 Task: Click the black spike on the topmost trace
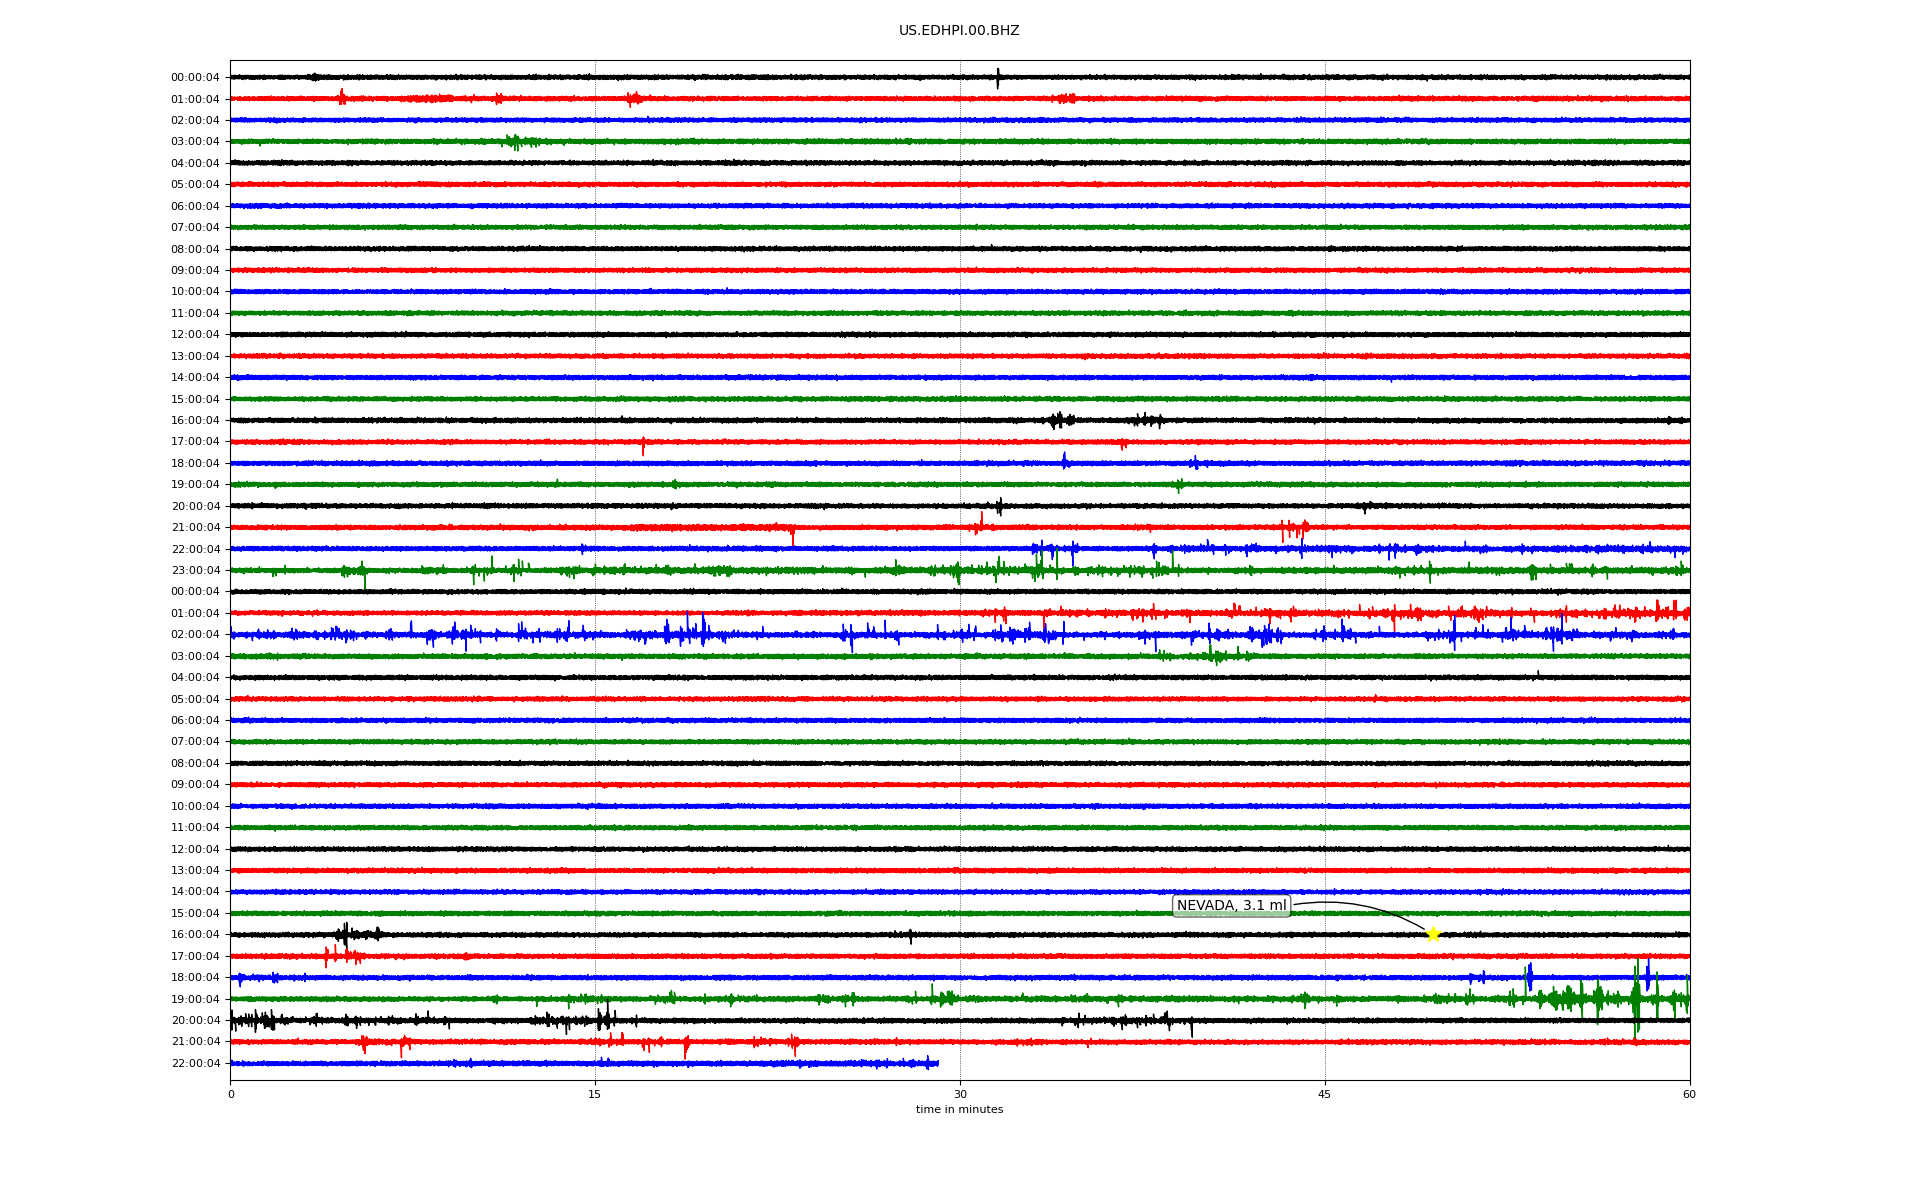[x=997, y=77]
